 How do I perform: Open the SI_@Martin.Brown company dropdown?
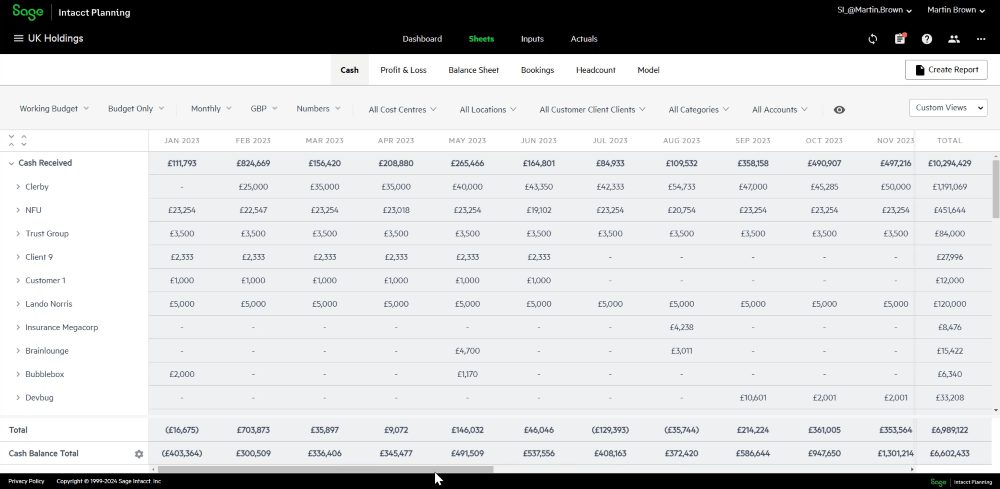tap(874, 10)
